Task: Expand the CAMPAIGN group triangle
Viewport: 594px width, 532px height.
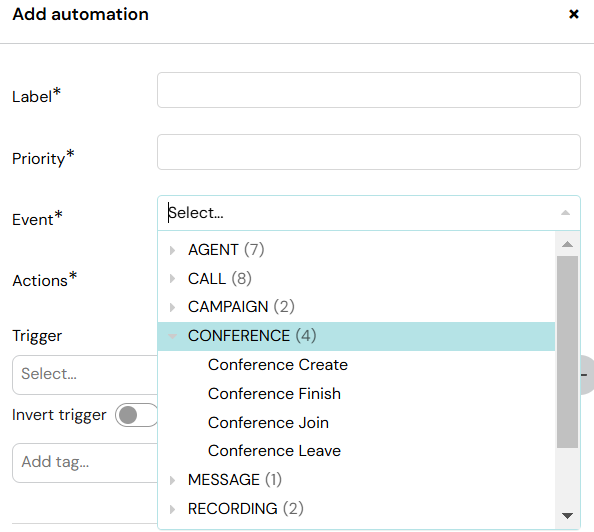Action: [172, 307]
